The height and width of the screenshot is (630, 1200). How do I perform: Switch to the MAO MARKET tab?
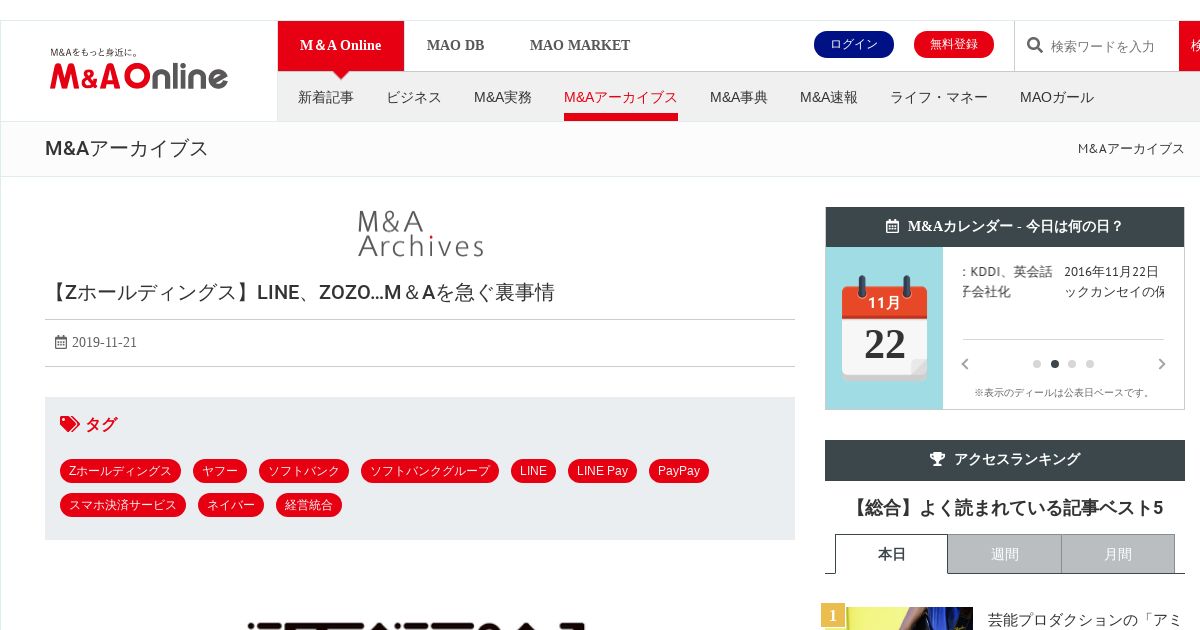tap(580, 46)
